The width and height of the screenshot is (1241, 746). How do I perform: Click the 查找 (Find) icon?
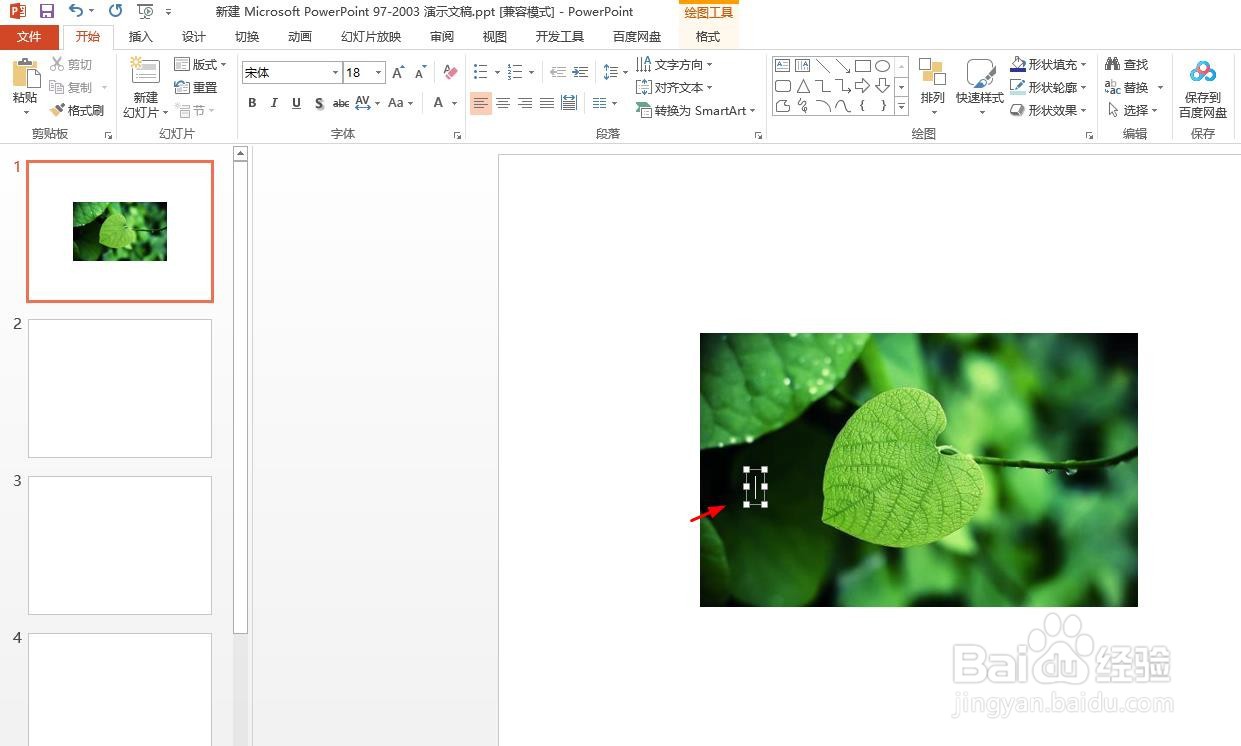1128,63
